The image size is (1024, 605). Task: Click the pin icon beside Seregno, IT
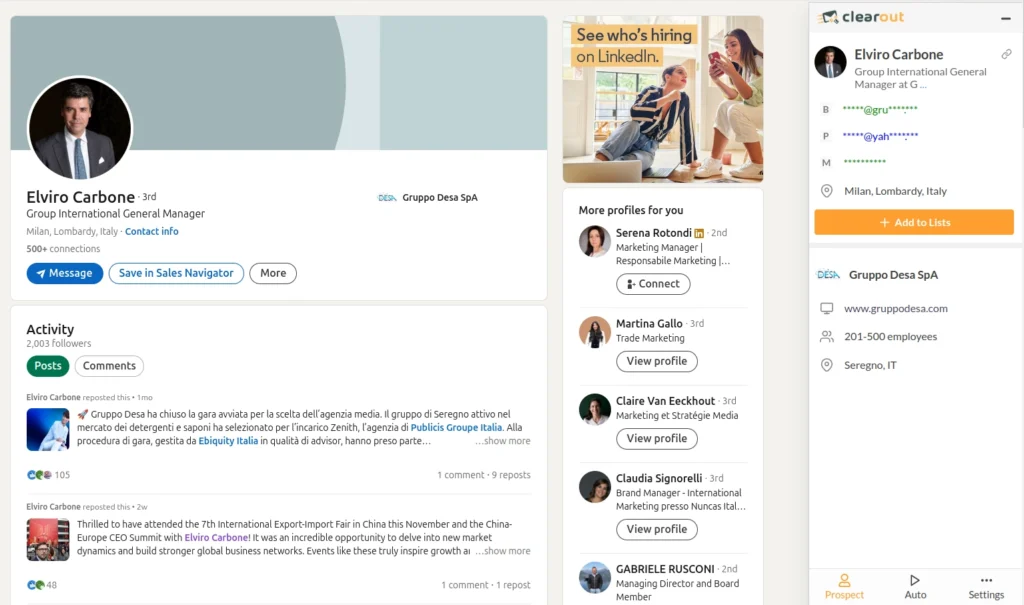(x=826, y=365)
